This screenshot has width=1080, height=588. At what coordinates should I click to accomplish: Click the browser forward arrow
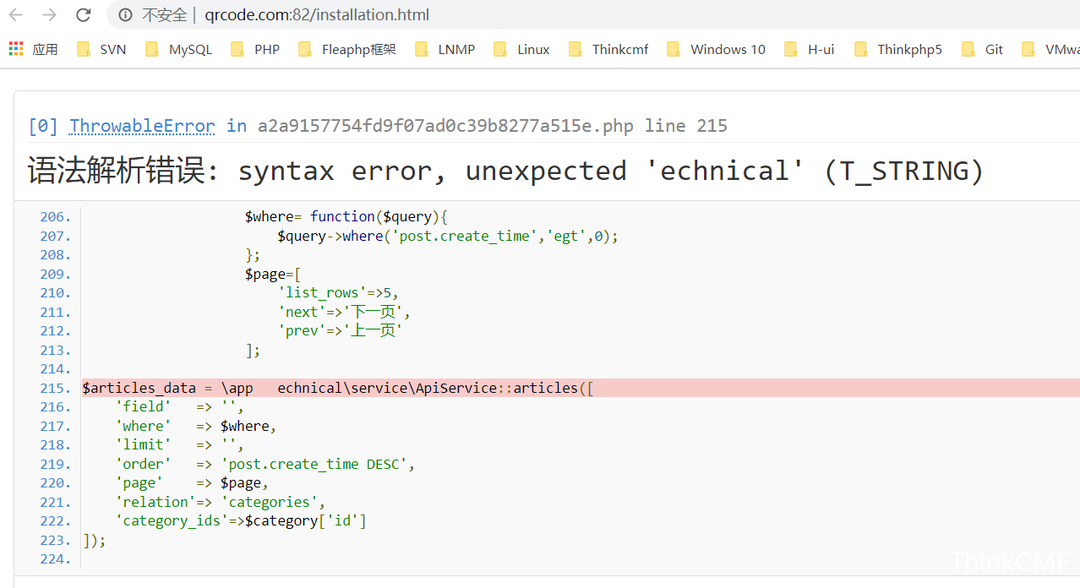pyautogui.click(x=49, y=15)
